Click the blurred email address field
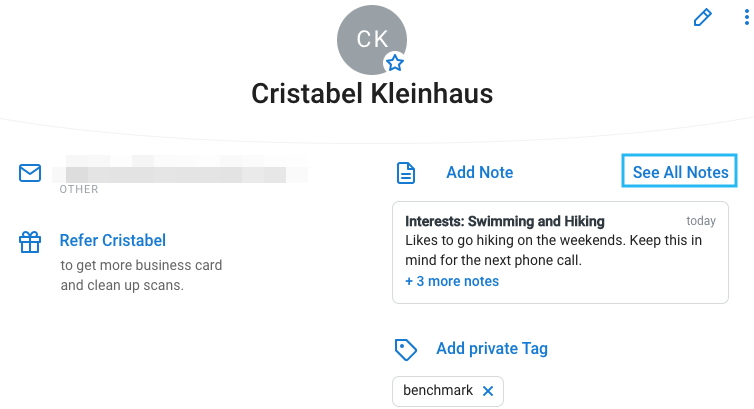The width and height of the screenshot is (754, 409). (180, 169)
